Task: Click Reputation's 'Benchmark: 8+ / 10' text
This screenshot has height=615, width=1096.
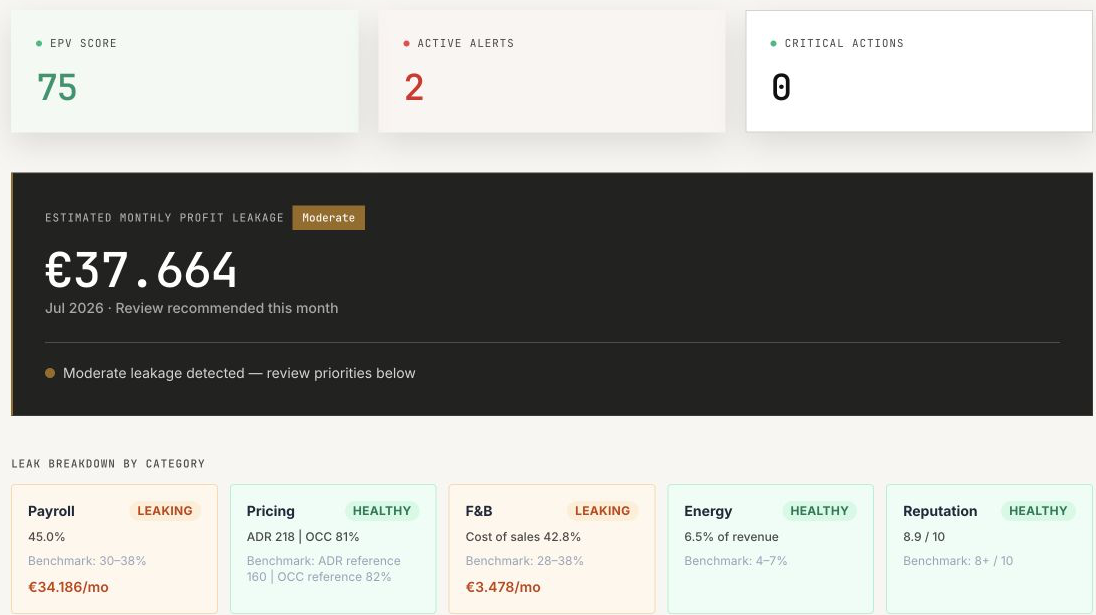Action: [958, 560]
